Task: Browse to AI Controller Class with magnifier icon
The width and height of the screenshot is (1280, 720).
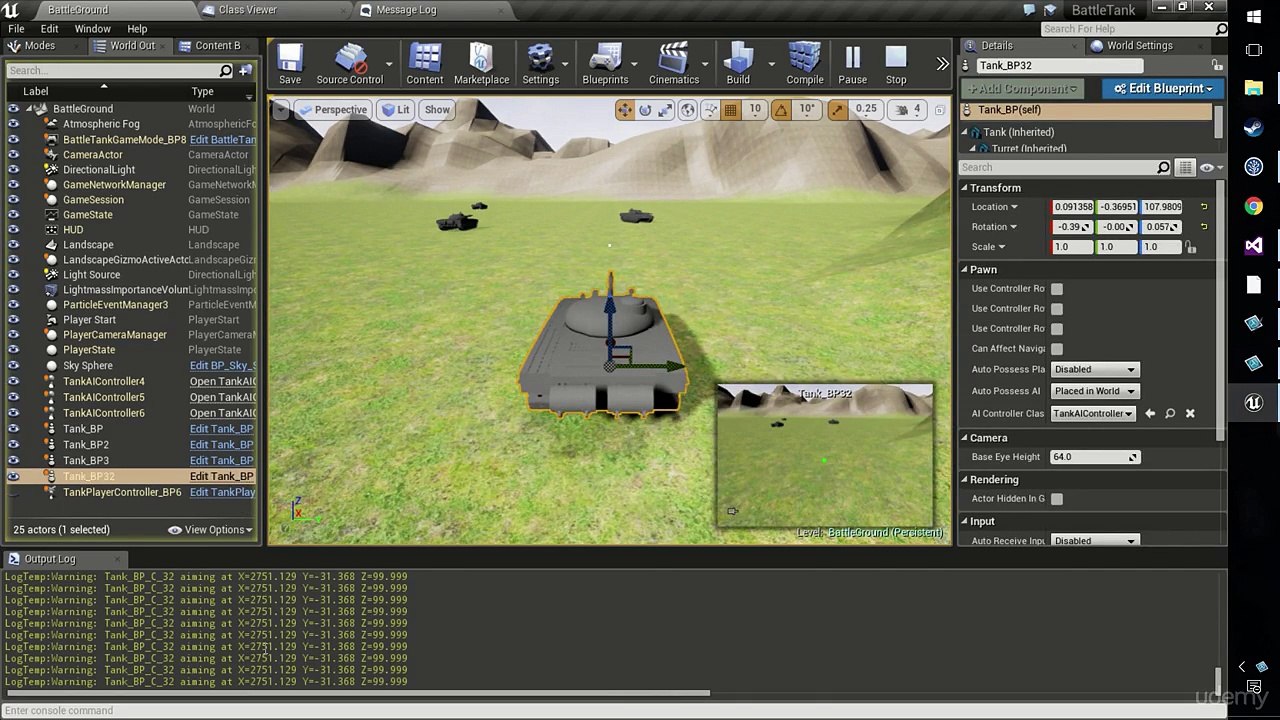Action: click(1170, 413)
